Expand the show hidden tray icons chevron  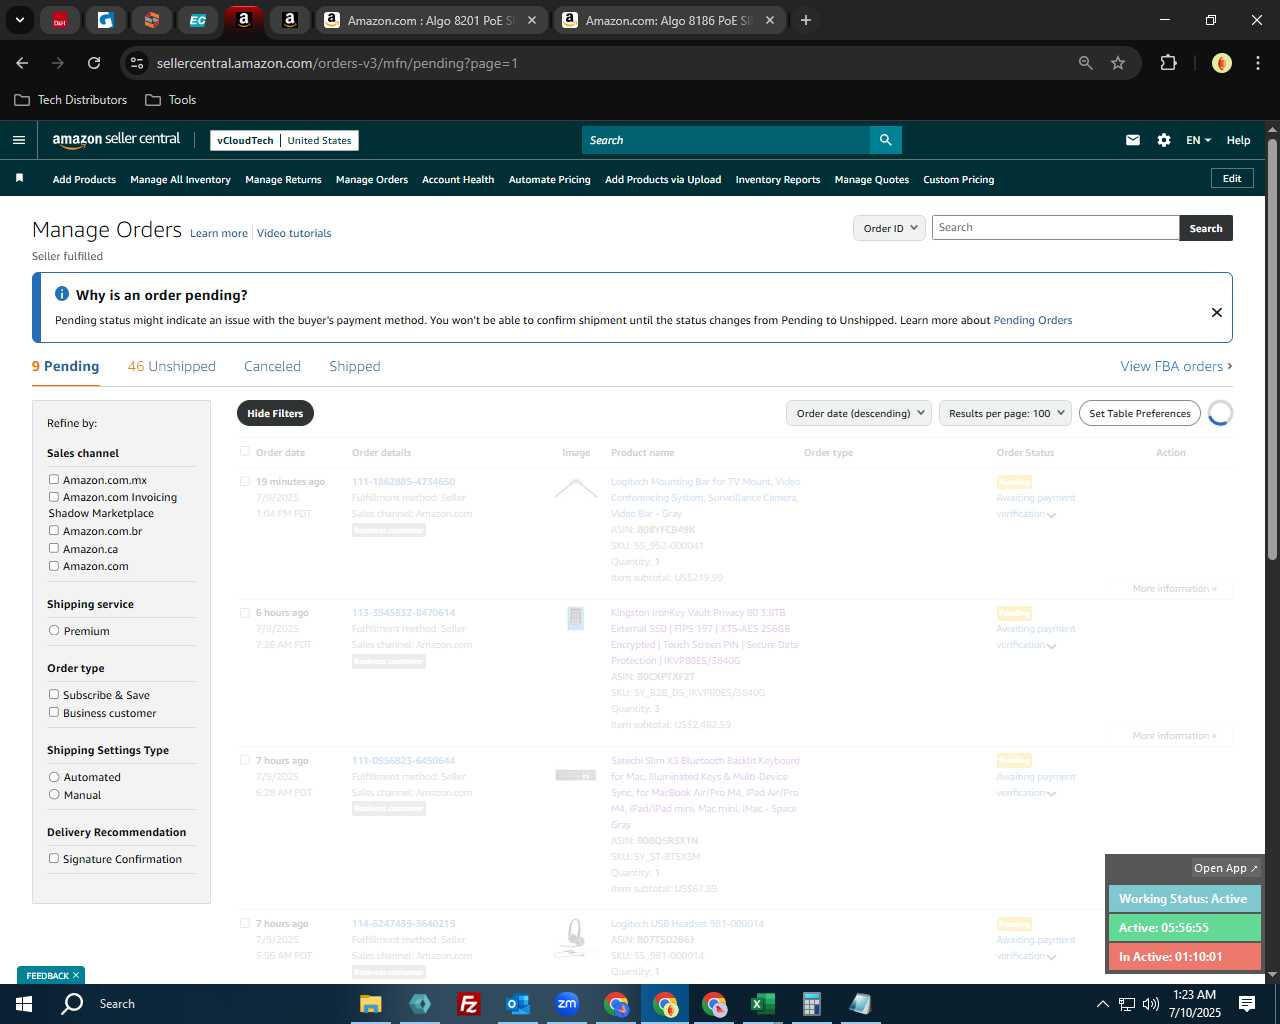click(x=1102, y=1004)
